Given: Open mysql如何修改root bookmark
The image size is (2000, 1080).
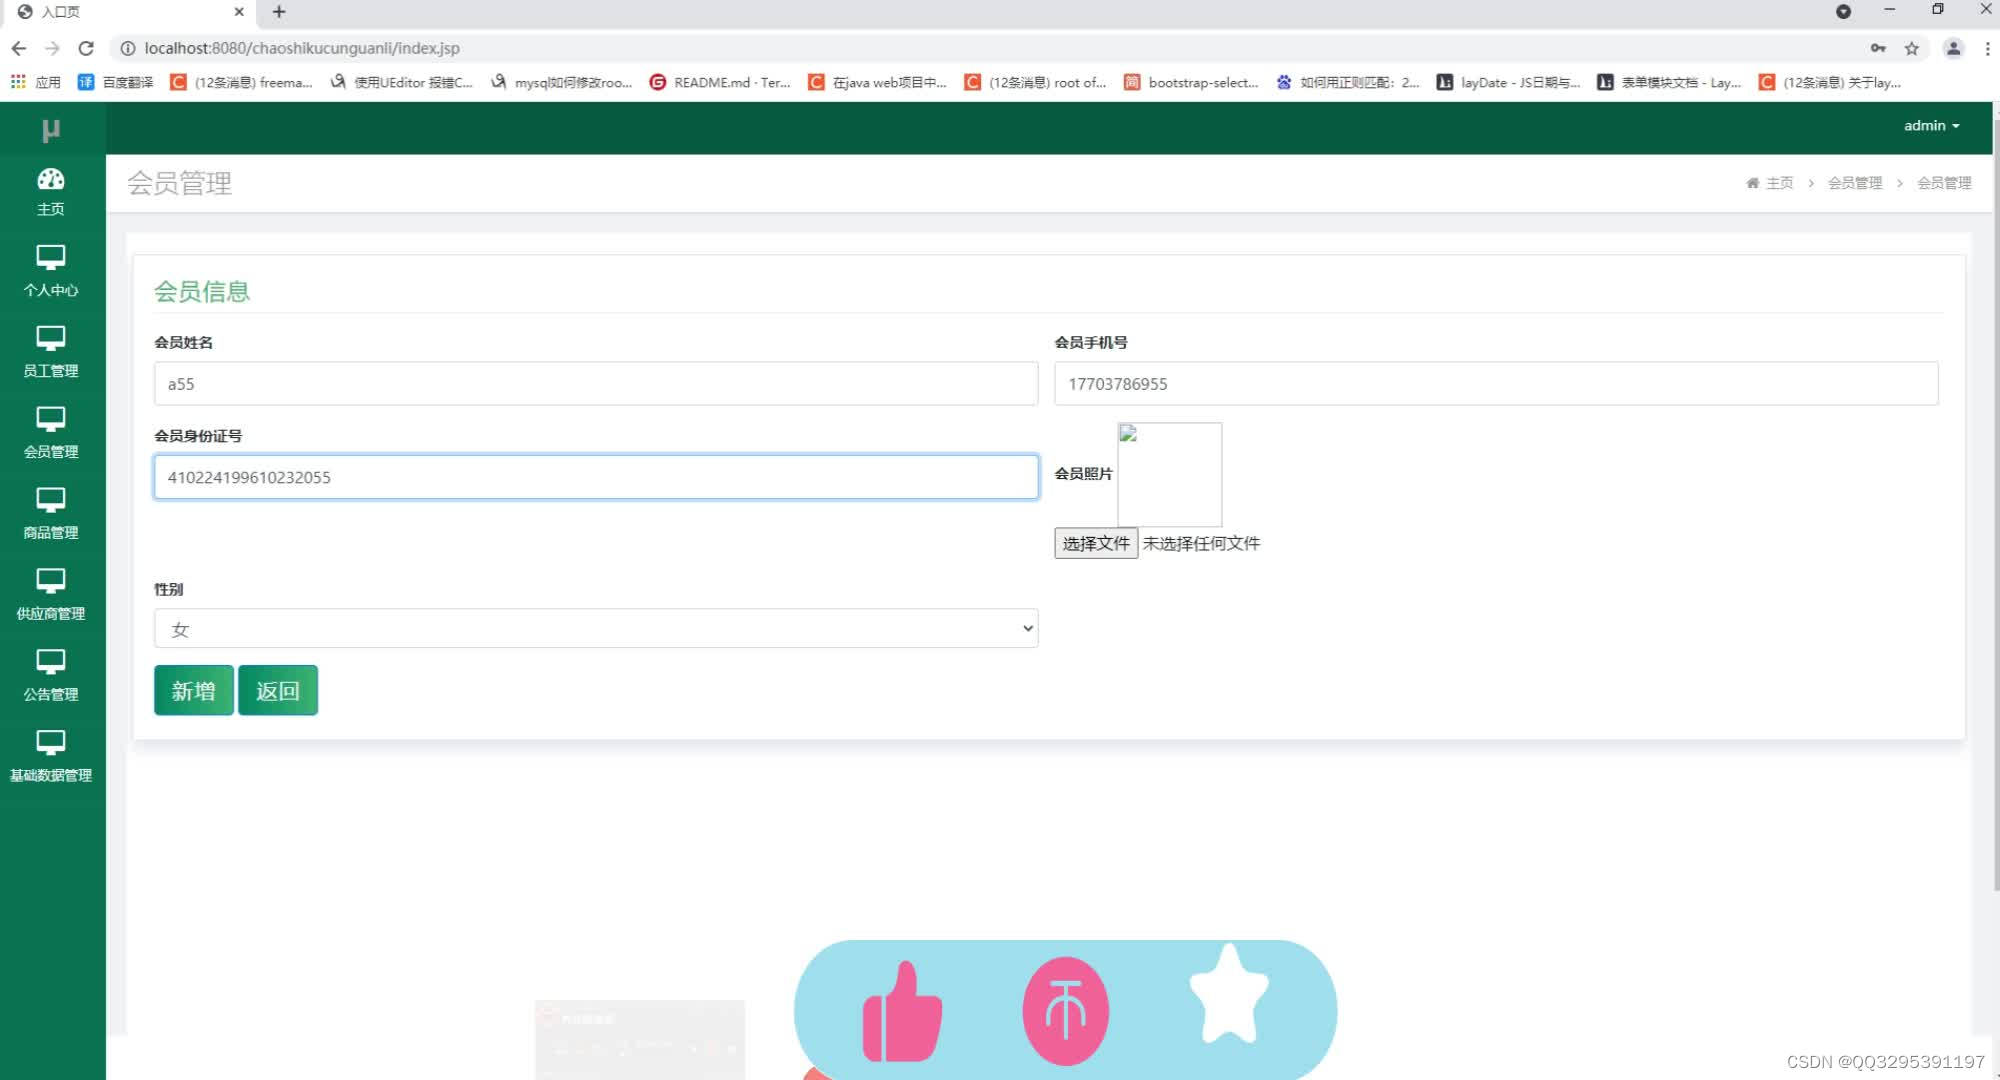Looking at the screenshot, I should click(561, 82).
